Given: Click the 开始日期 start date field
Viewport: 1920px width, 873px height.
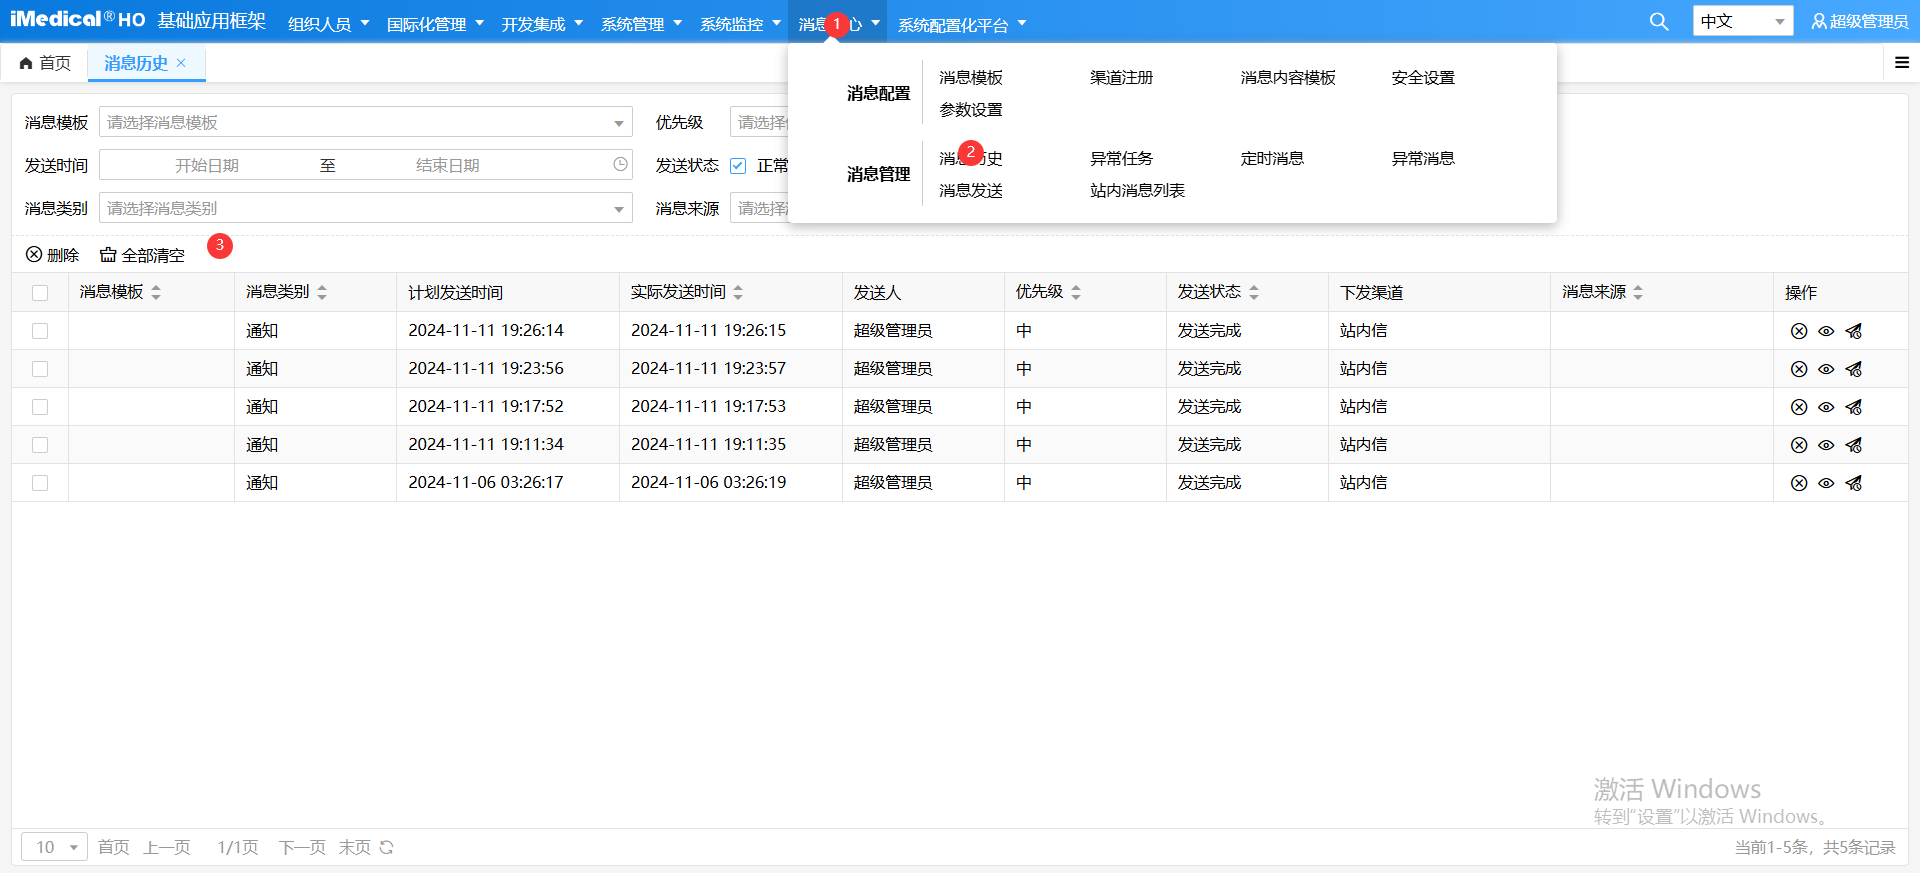Looking at the screenshot, I should point(207,165).
